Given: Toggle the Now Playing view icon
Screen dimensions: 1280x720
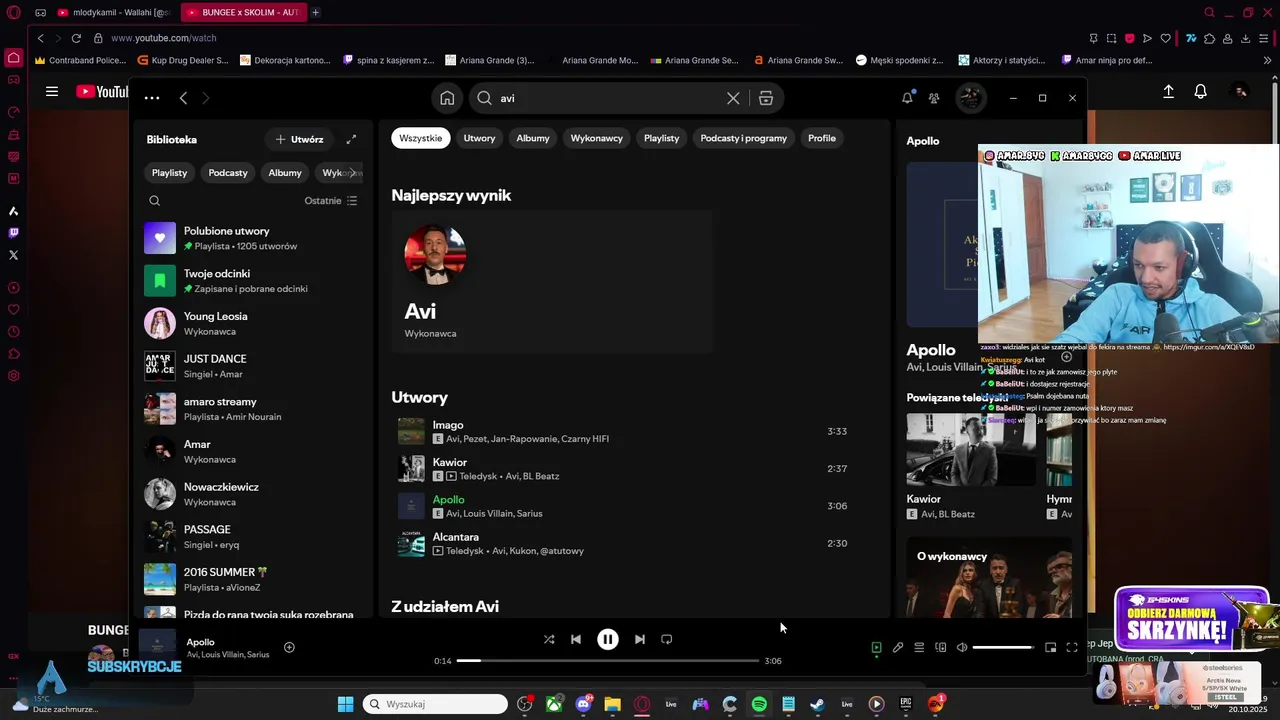Looking at the screenshot, I should click(x=876, y=647).
